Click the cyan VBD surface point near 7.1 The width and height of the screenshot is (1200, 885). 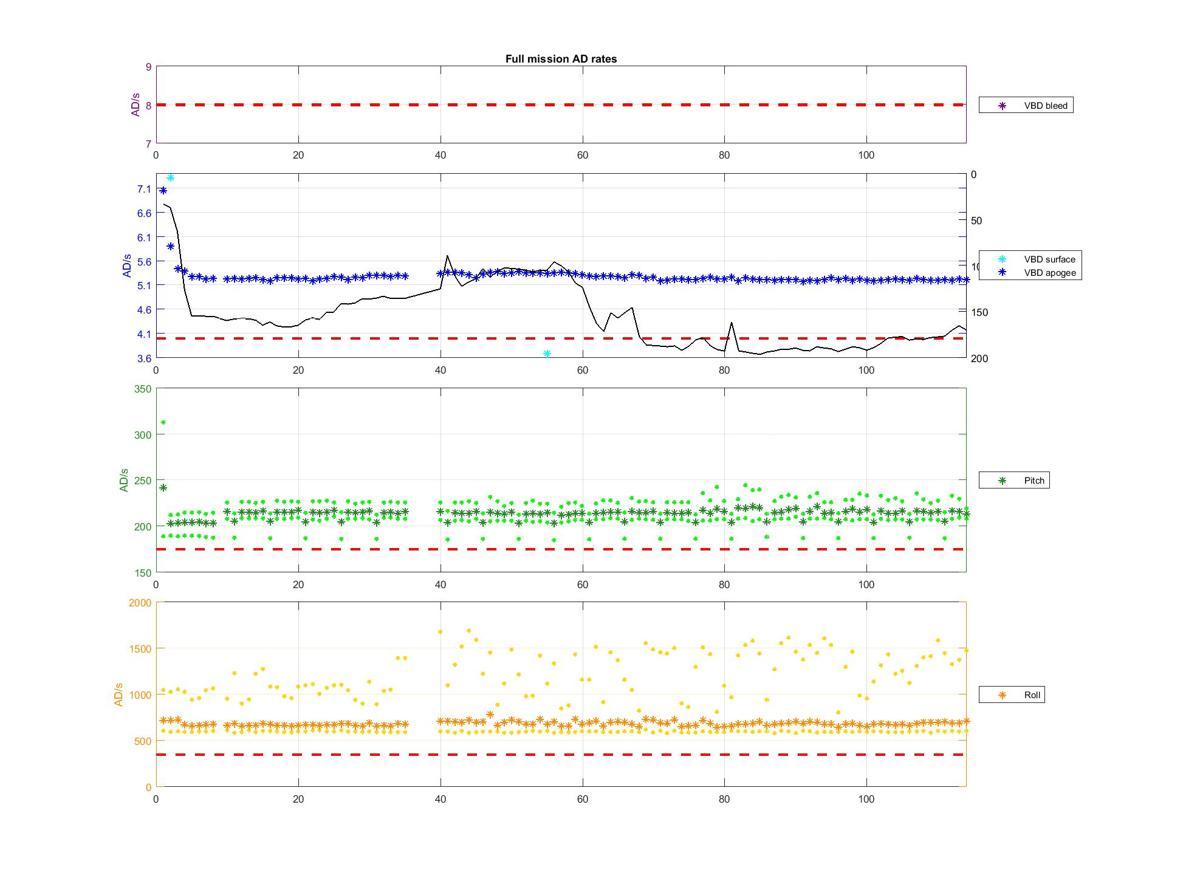(170, 177)
